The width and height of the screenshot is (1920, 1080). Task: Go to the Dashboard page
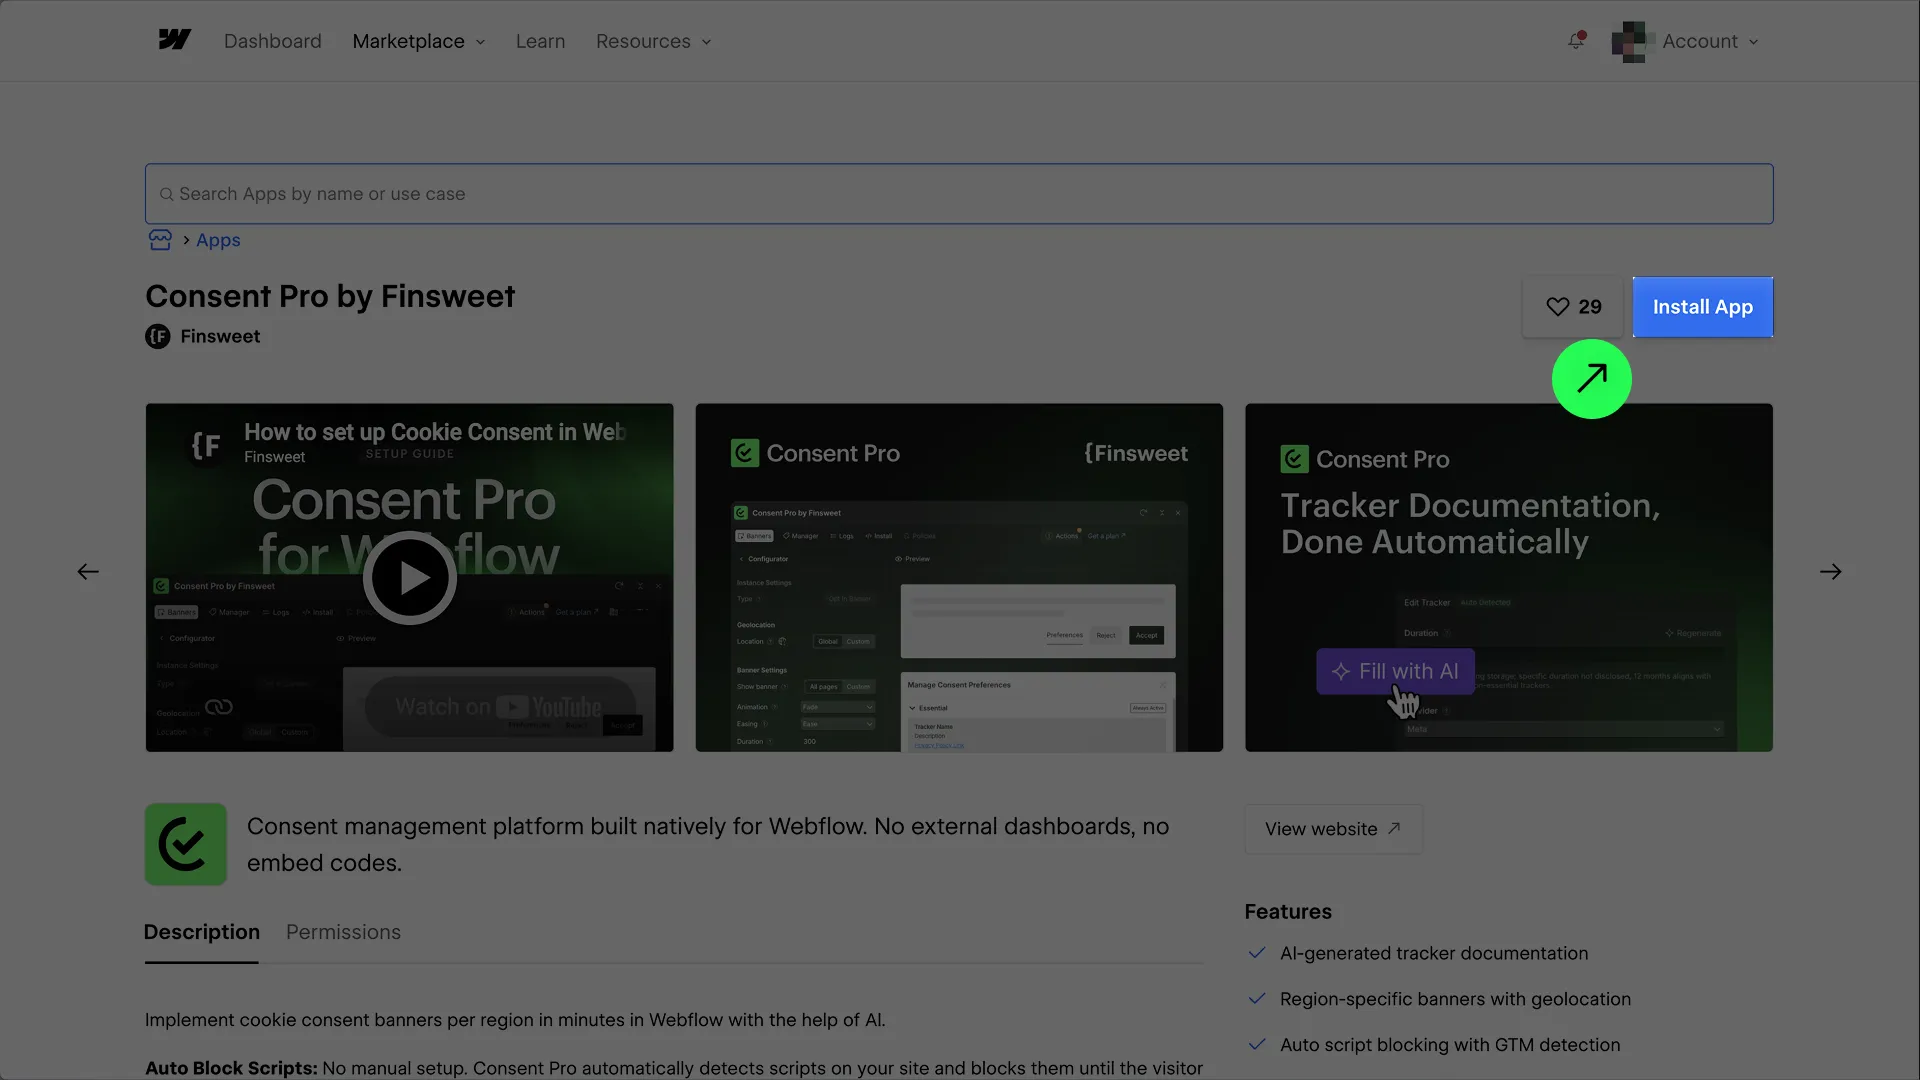[x=273, y=41]
